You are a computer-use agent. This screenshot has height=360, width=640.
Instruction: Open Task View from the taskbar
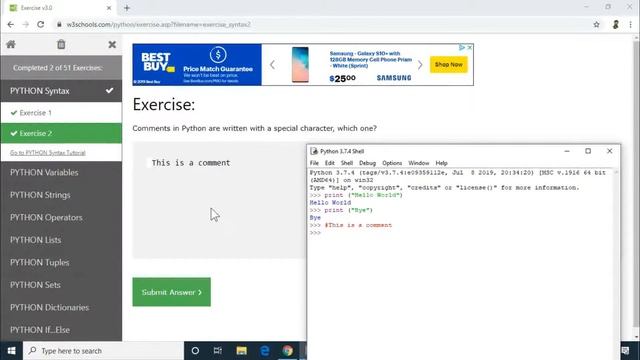coord(218,351)
